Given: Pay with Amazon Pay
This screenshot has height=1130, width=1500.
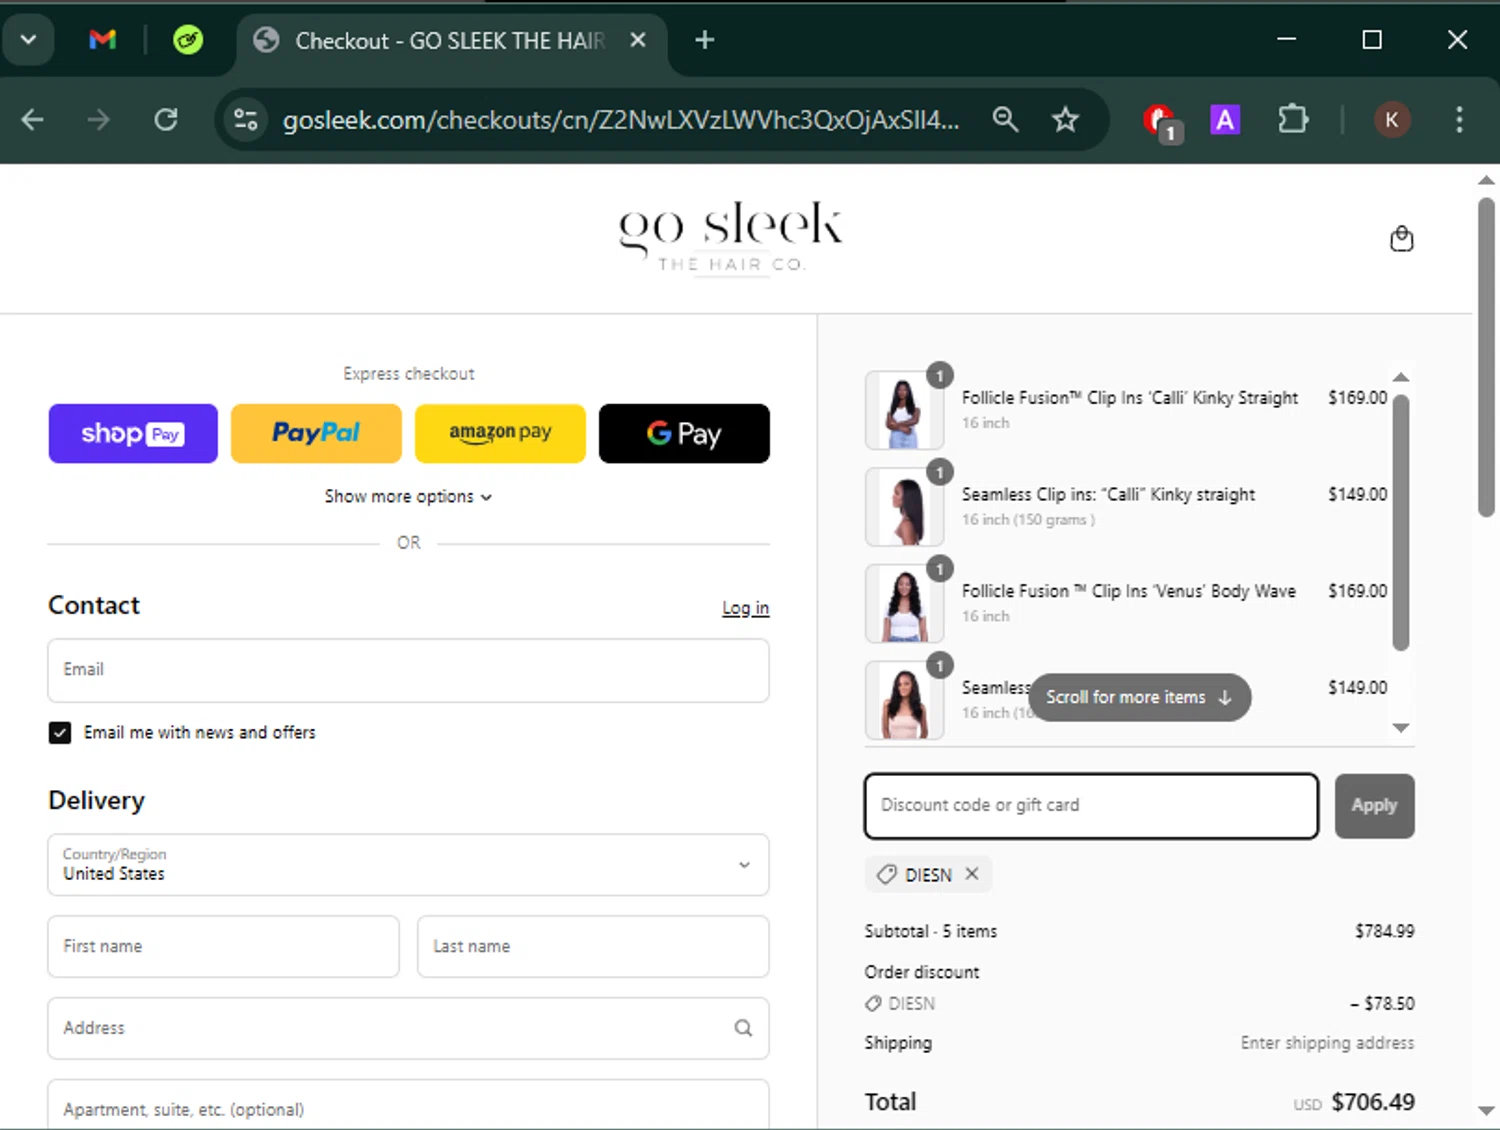Looking at the screenshot, I should [x=500, y=433].
